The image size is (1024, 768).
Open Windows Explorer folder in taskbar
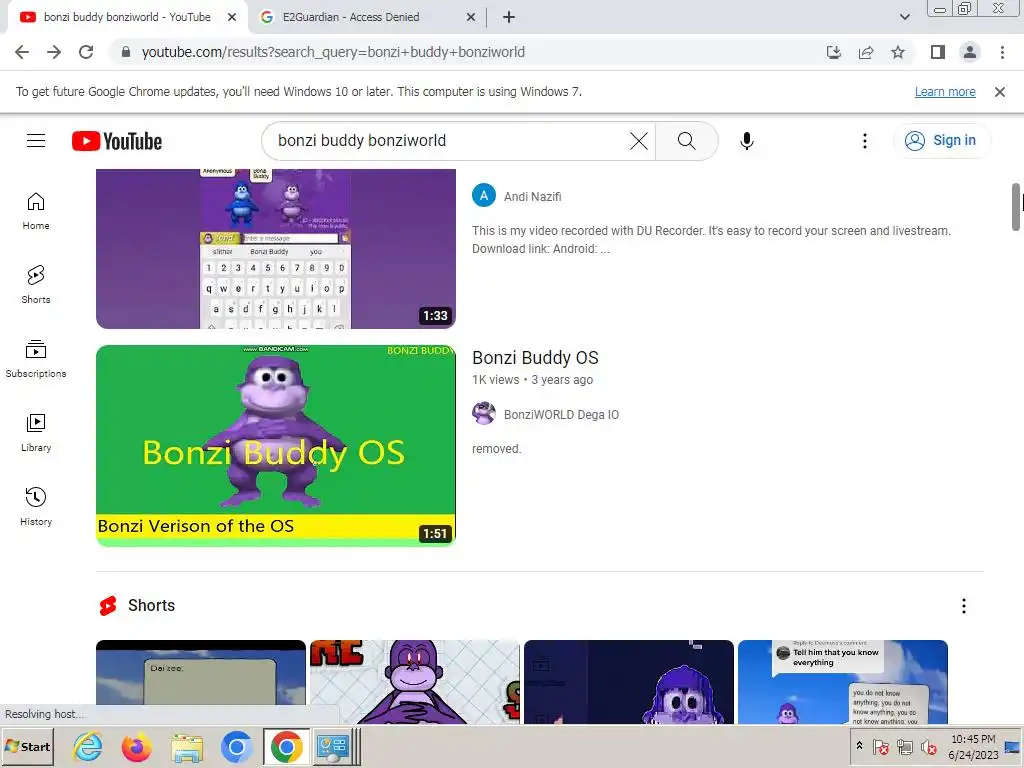(x=187, y=746)
